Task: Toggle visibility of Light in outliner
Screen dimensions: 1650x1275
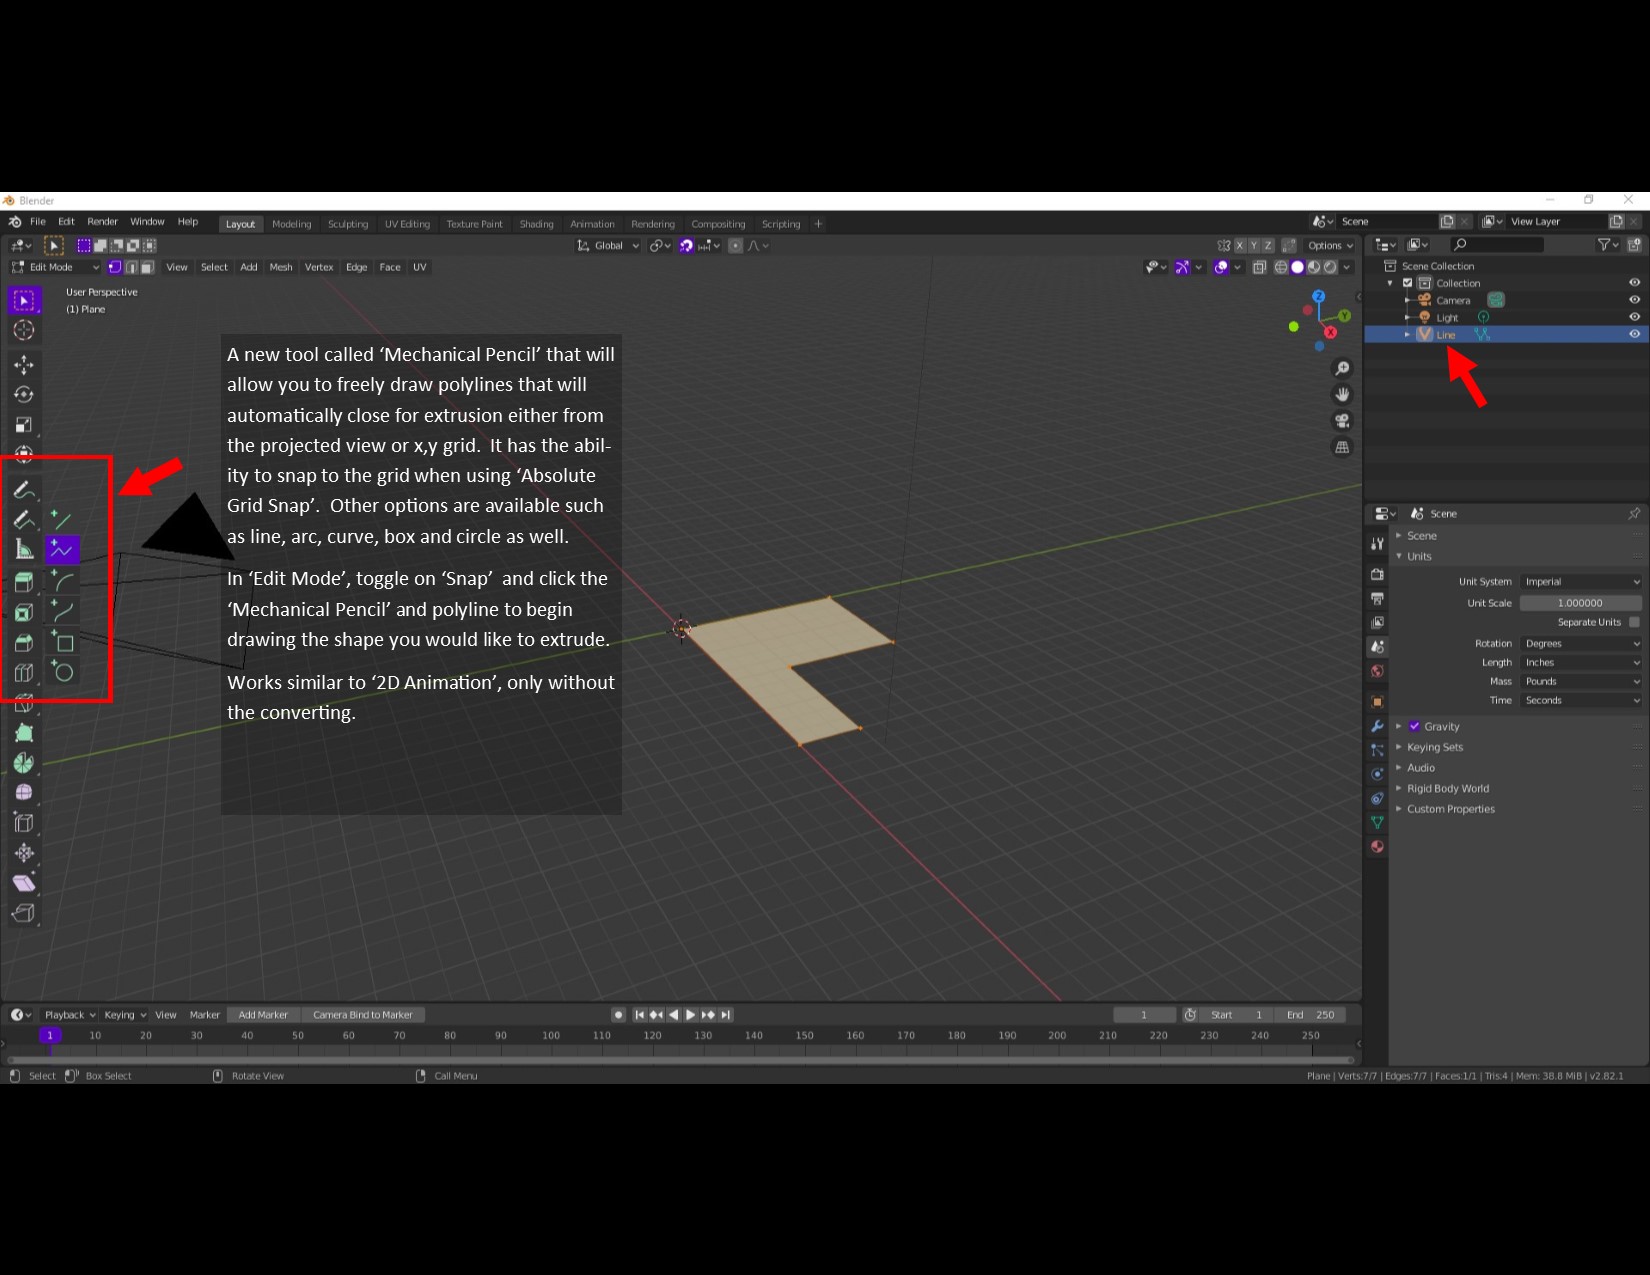Action: [1634, 317]
